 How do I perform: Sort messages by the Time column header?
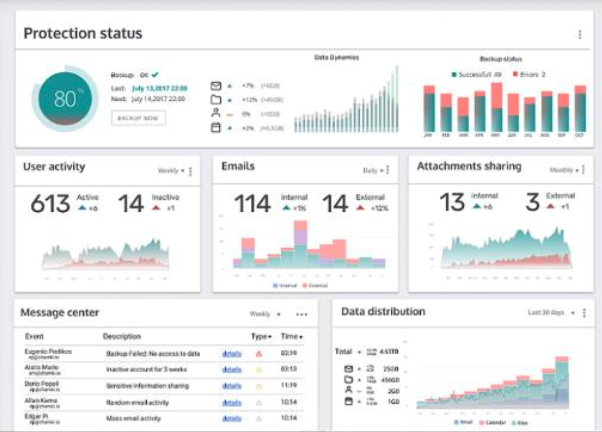pyautogui.click(x=292, y=336)
